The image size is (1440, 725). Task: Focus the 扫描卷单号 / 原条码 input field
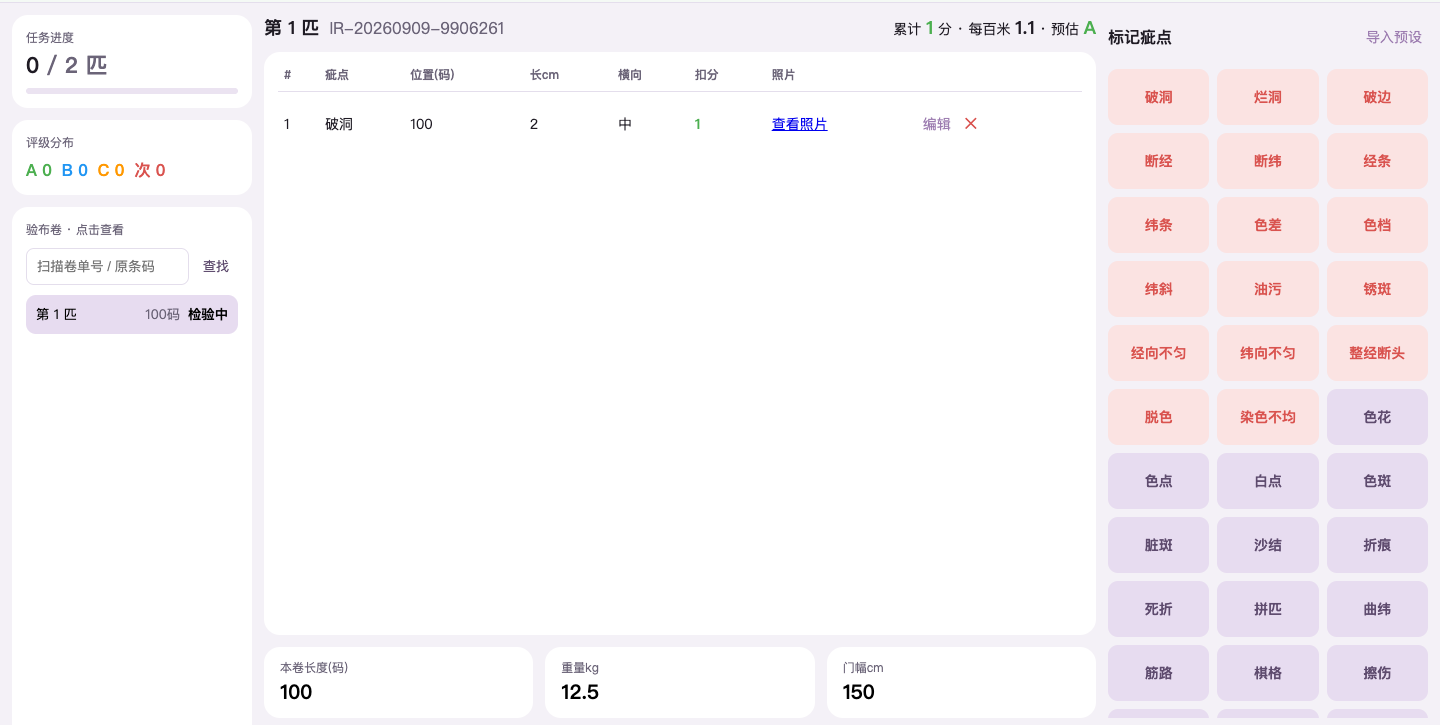[x=107, y=266]
